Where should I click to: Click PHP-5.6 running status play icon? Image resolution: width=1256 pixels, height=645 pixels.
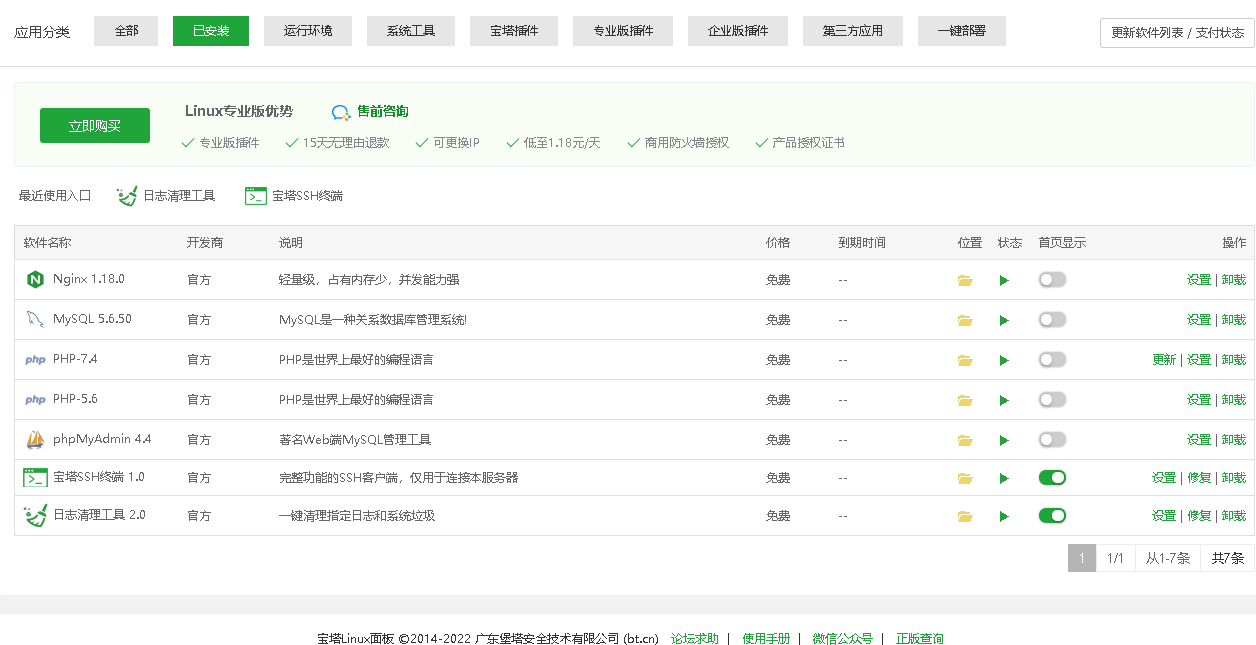coord(1004,400)
